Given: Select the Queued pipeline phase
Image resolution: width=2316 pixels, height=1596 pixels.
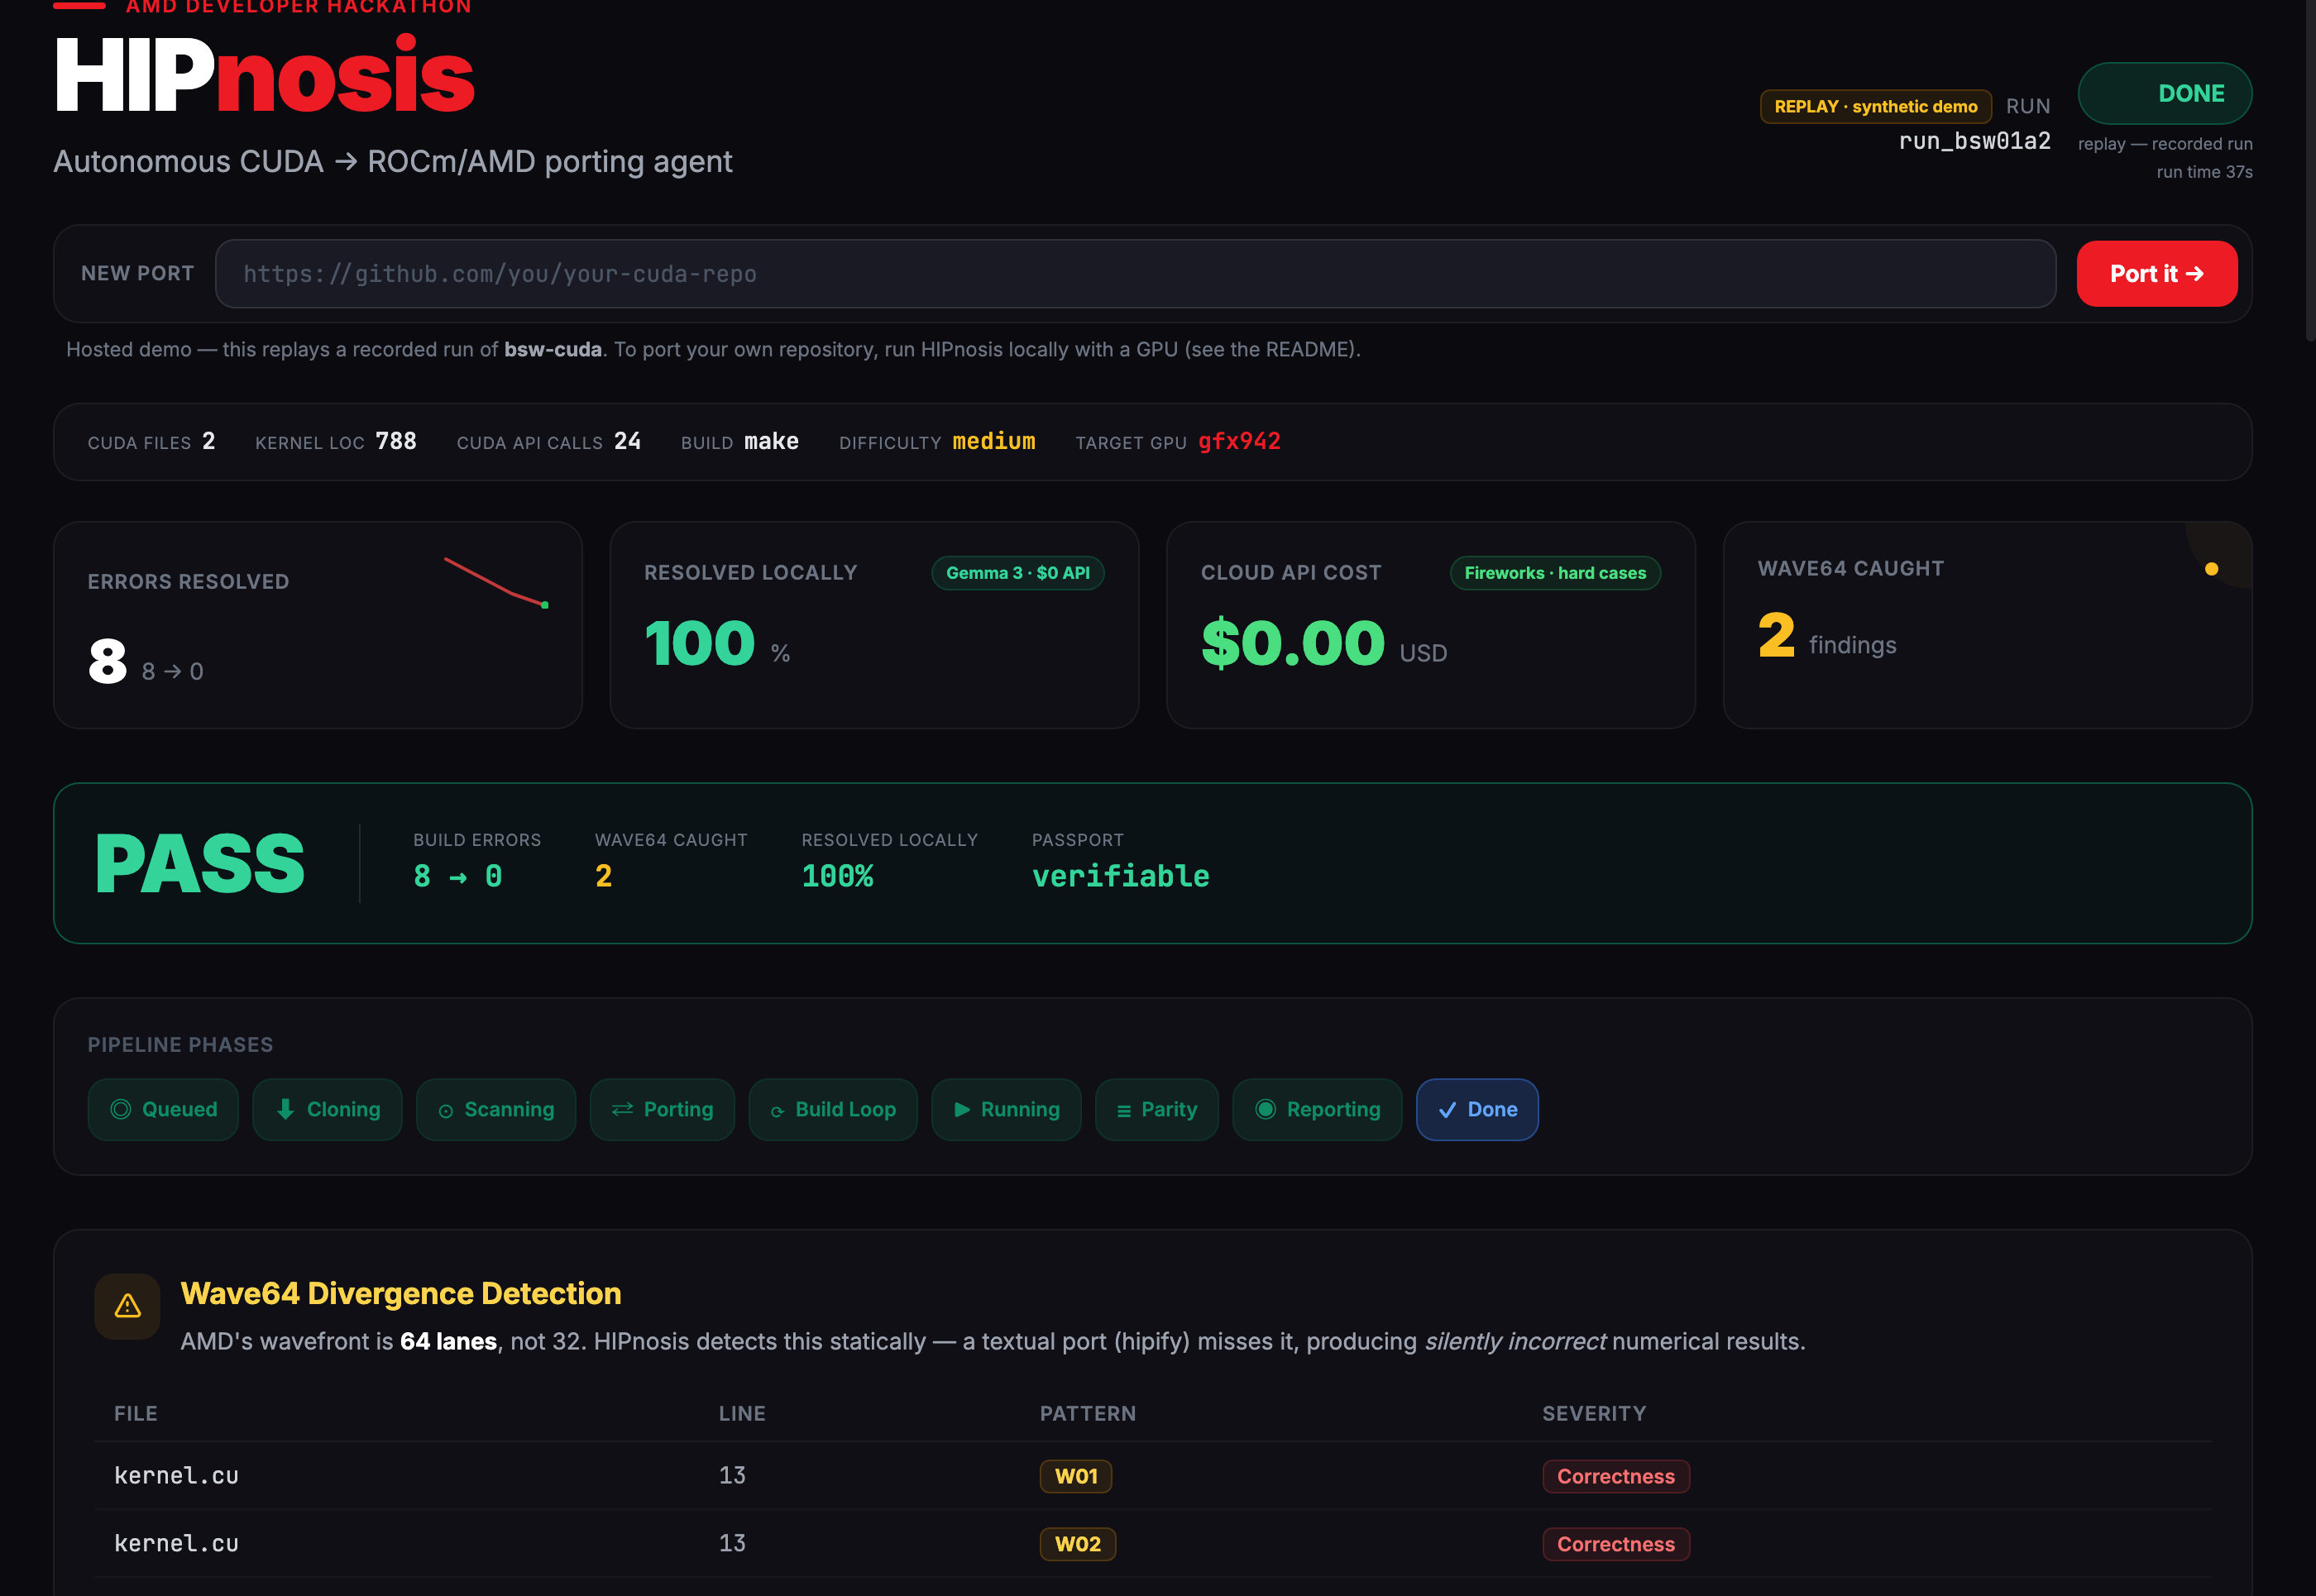Looking at the screenshot, I should (x=163, y=1109).
